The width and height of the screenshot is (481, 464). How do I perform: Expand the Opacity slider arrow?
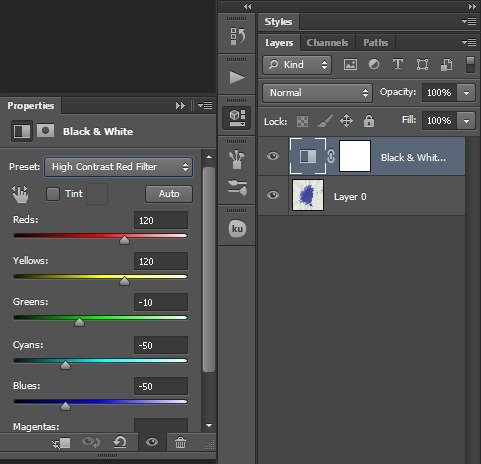tap(466, 93)
